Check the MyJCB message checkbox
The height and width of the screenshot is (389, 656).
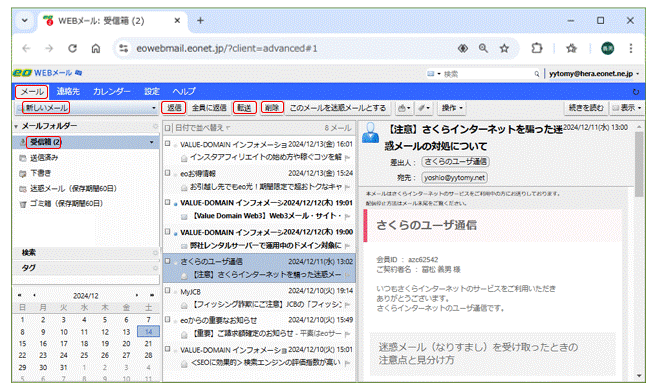(168, 290)
